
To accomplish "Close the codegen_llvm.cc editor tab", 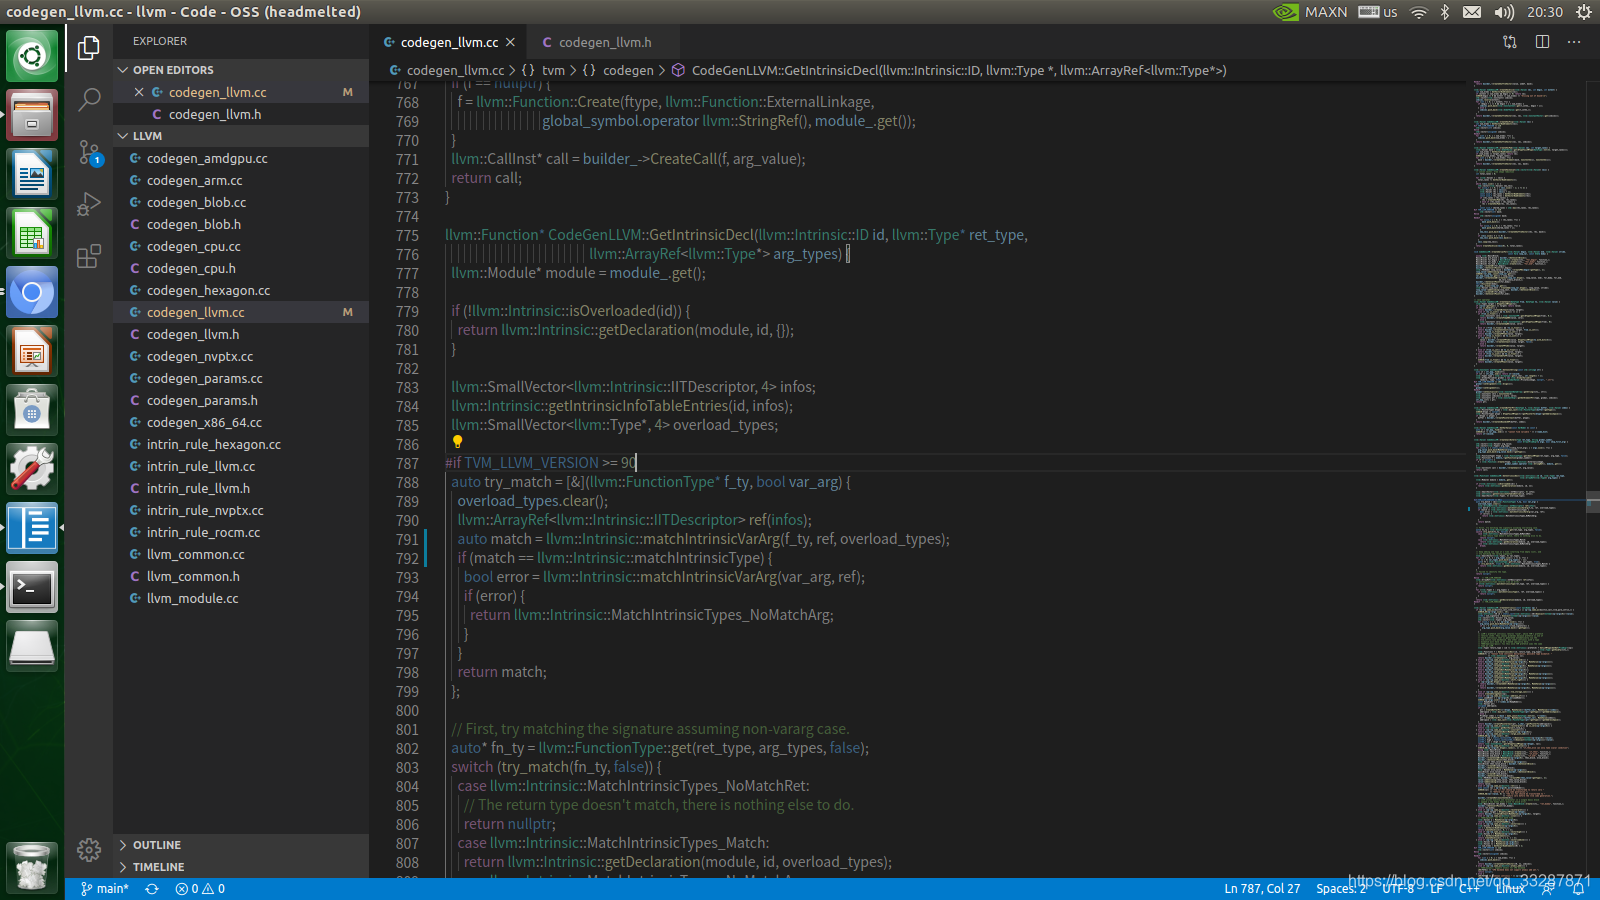I will [x=510, y=42].
